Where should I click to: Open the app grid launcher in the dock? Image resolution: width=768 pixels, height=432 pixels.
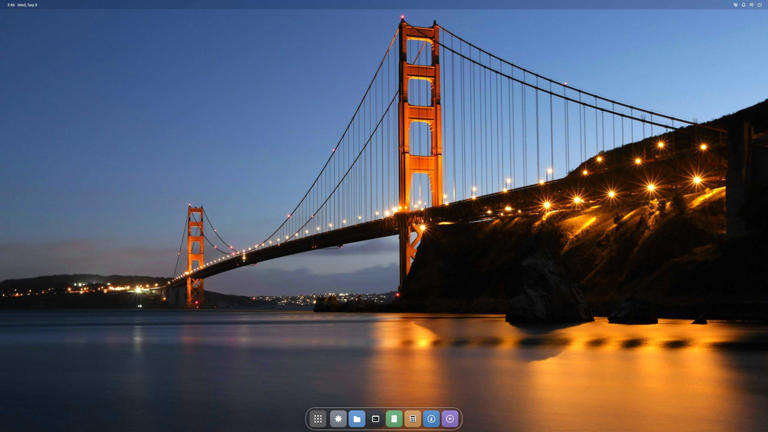tap(318, 419)
